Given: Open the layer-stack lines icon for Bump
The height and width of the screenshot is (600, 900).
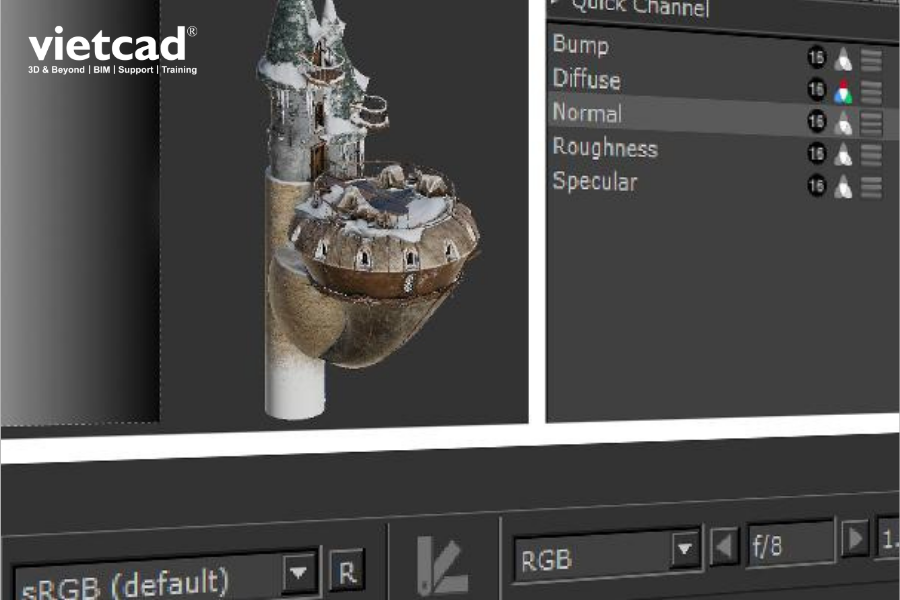Looking at the screenshot, I should click(x=871, y=60).
